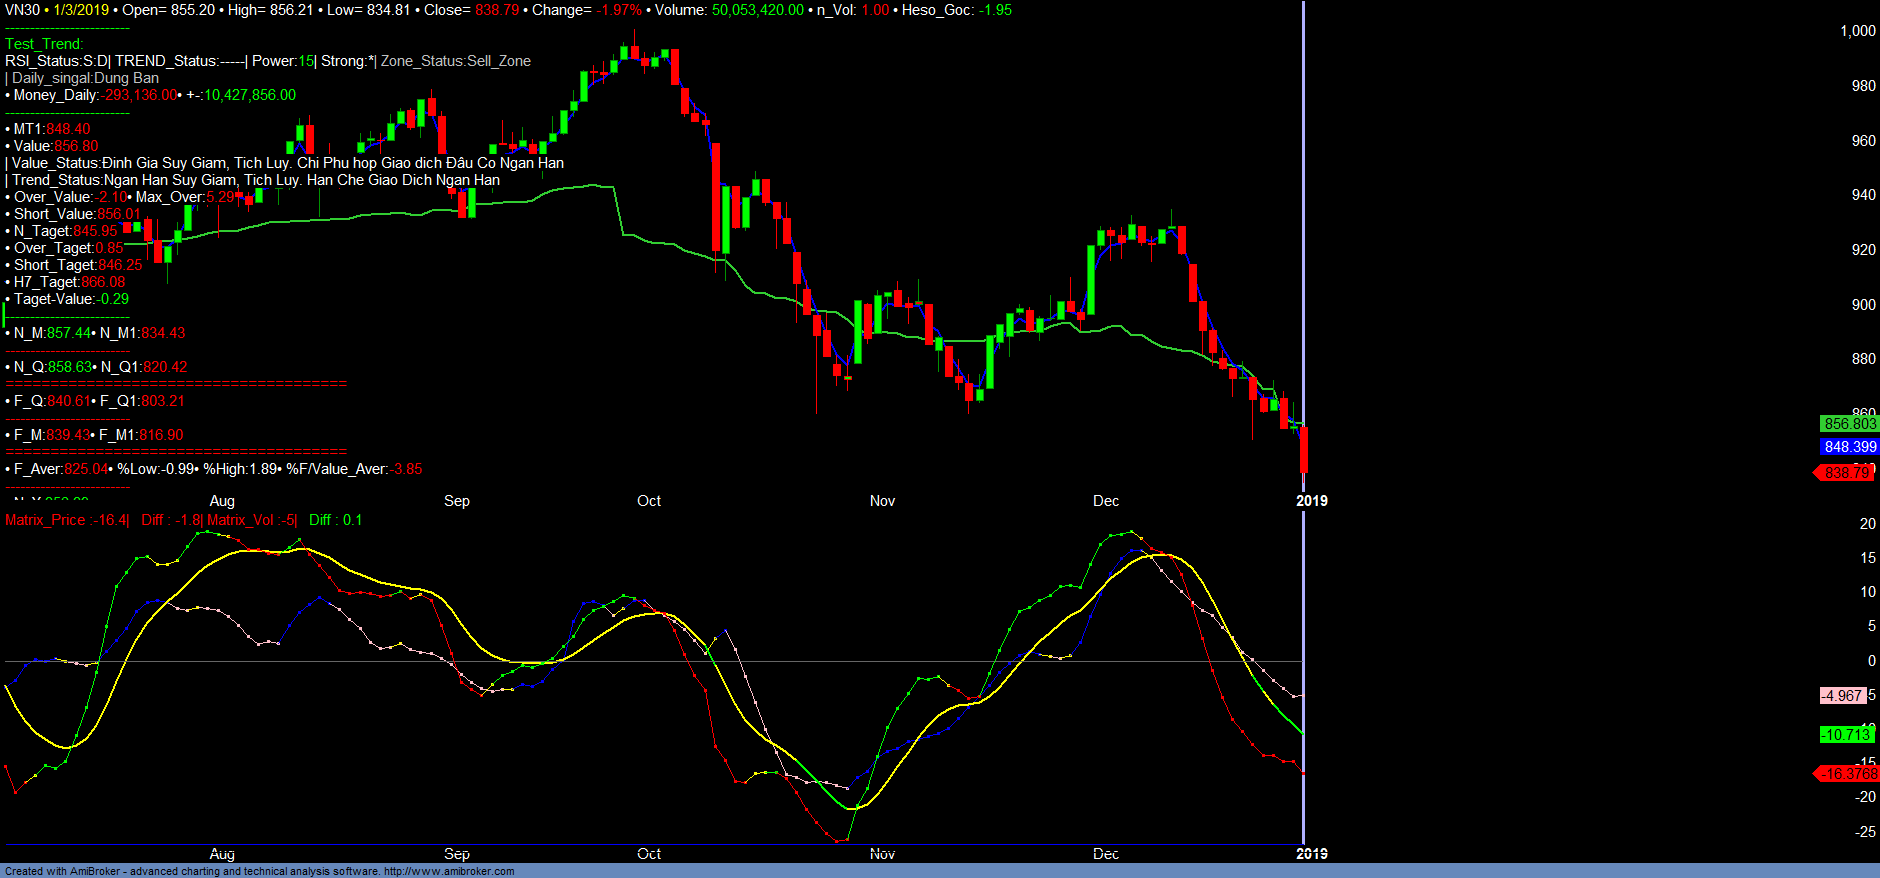Click Sep on the price chart time axis
The height and width of the screenshot is (878, 1880).
click(x=457, y=501)
